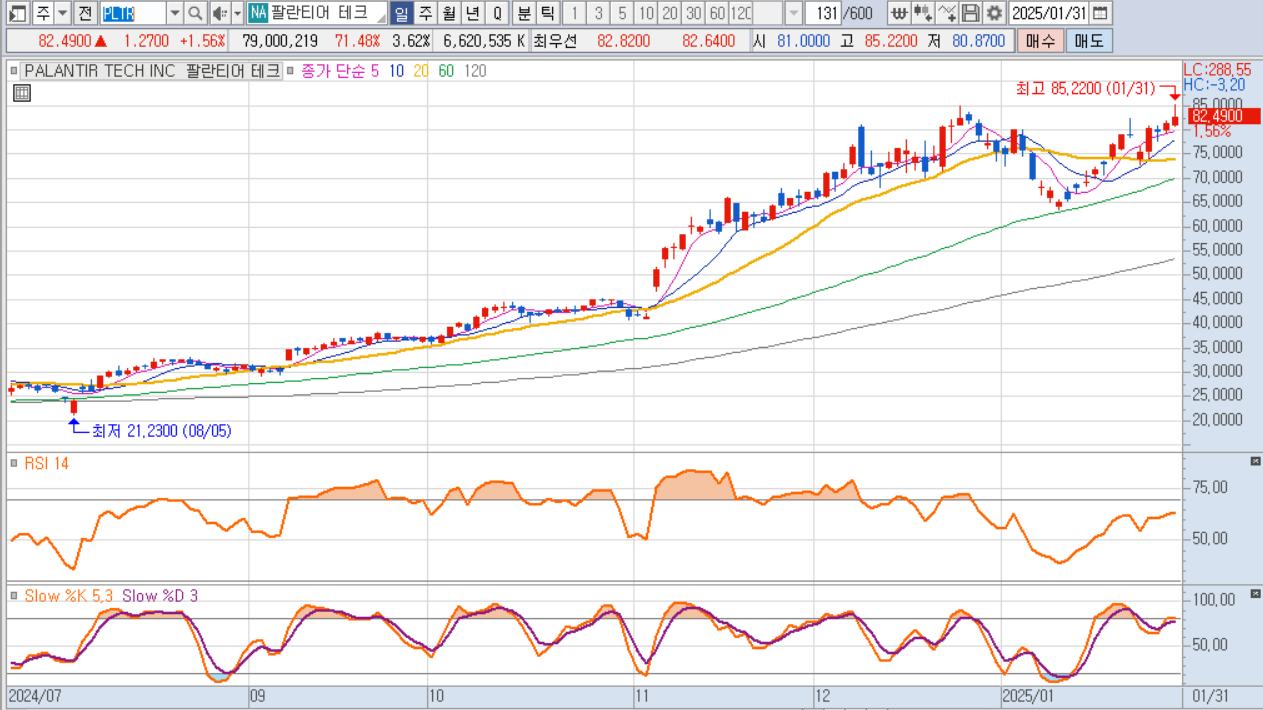Image resolution: width=1263 pixels, height=710 pixels.
Task: Click the 79,000,219 volume value
Action: pos(280,41)
